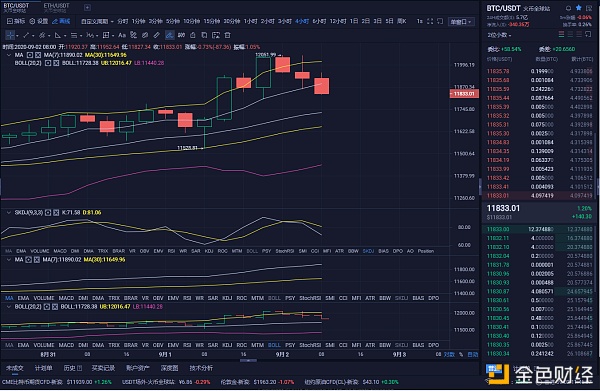Remove the SKDJ(9,3,3) sub-chart
Viewport: 600px width, 391px height.
coord(56,212)
